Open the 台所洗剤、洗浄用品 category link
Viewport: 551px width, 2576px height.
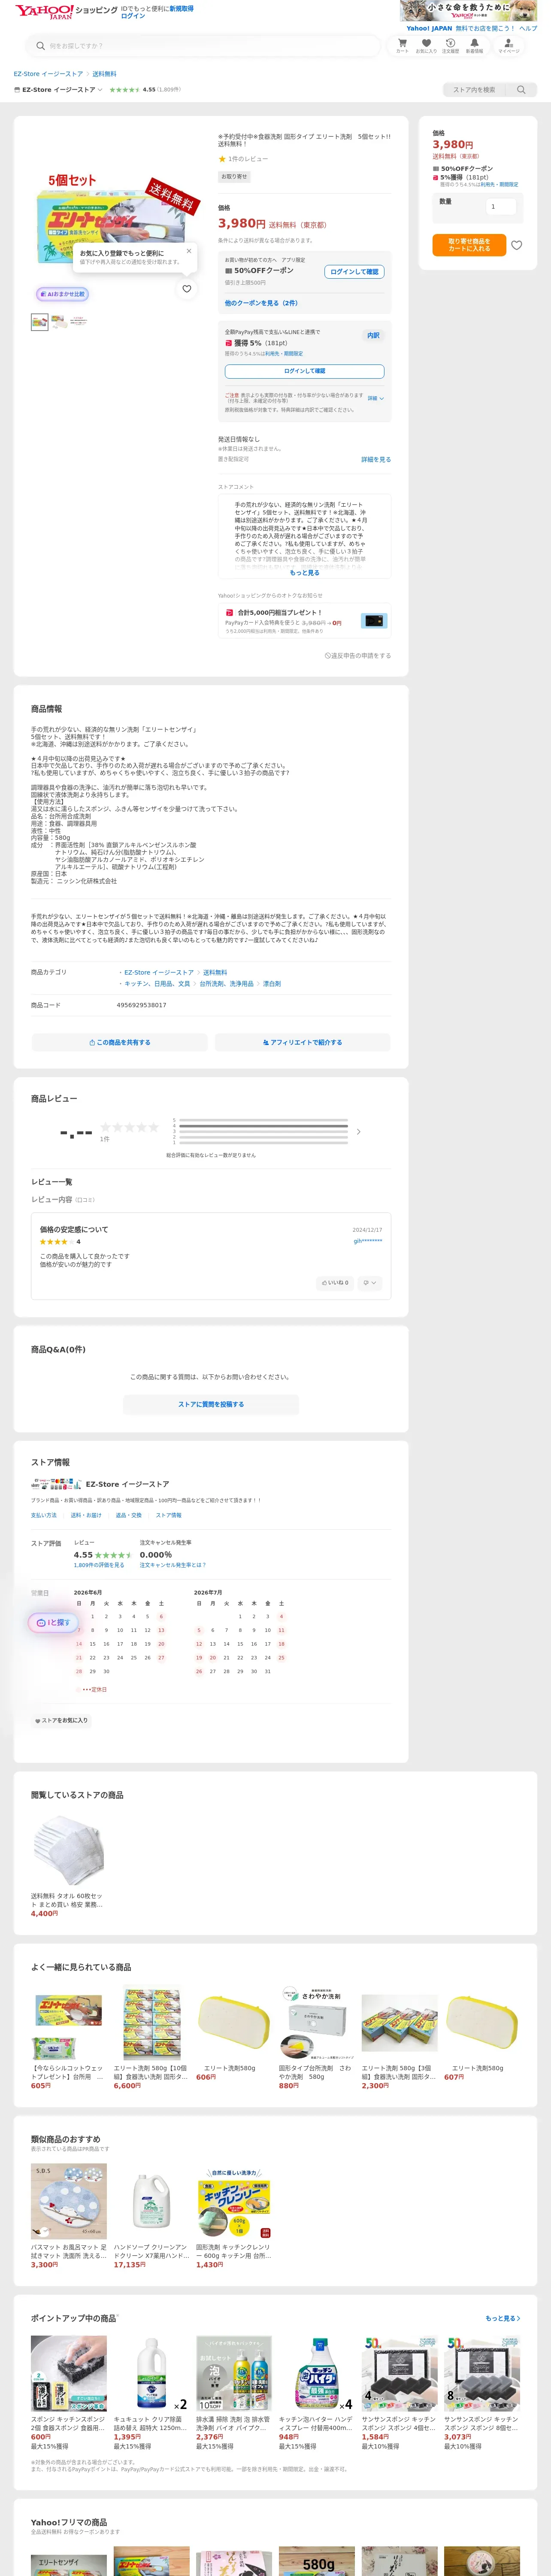point(226,984)
